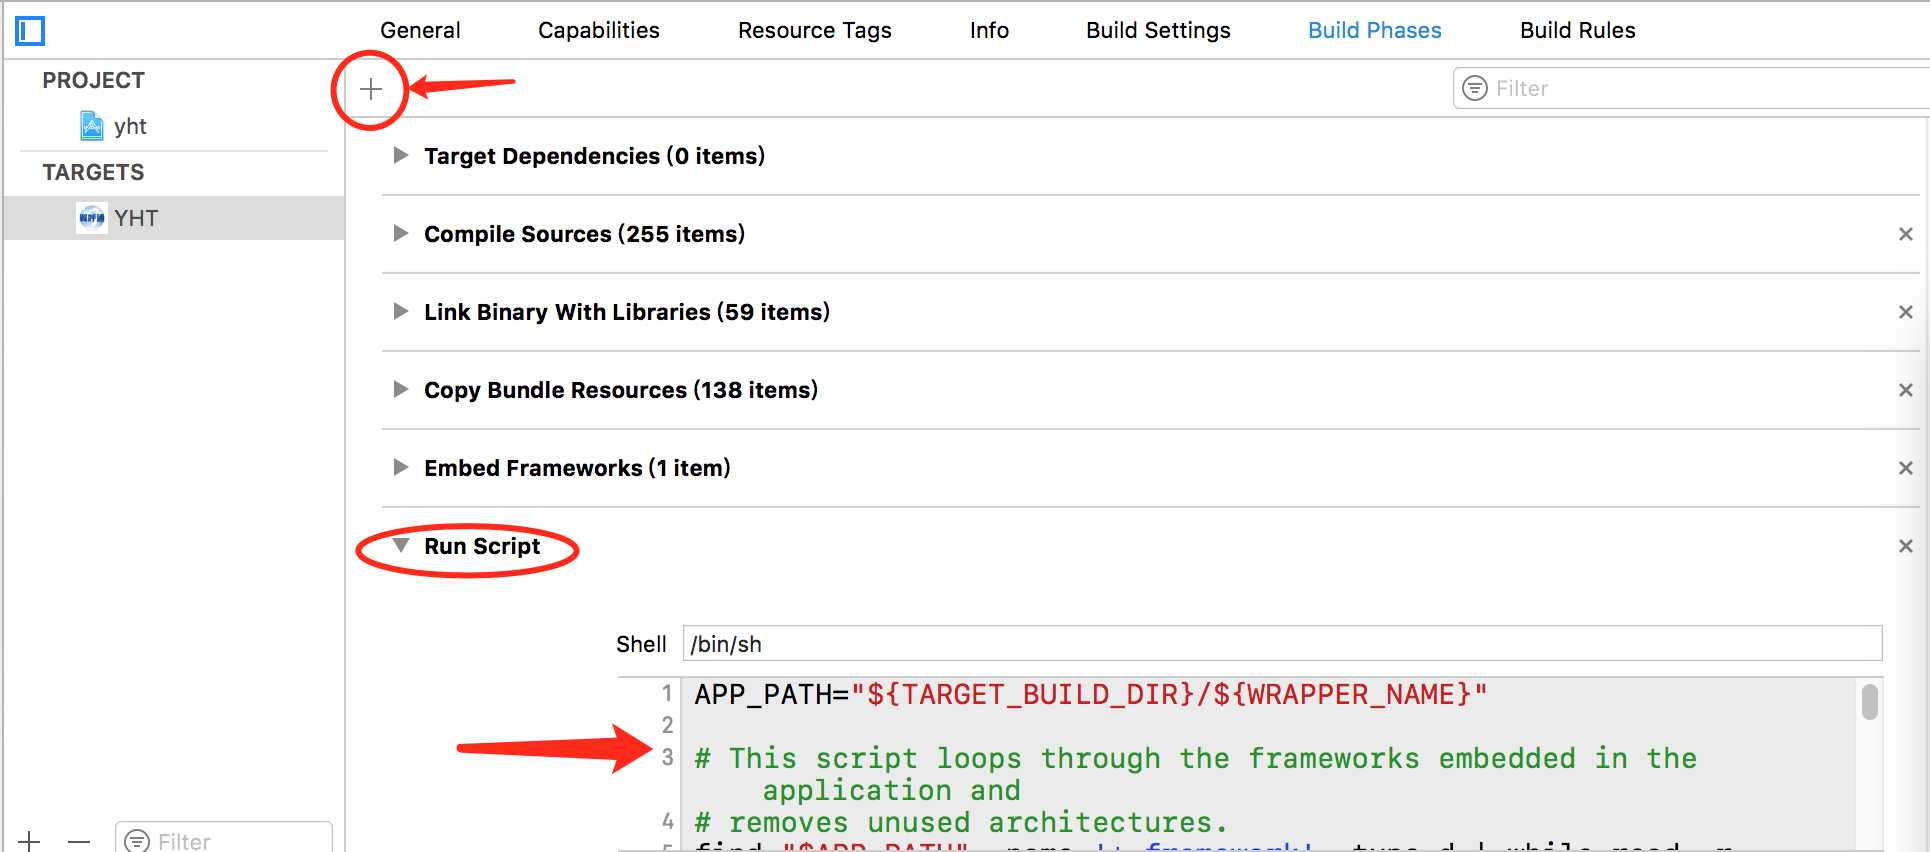Open Resource Tags tab
This screenshot has width=1930, height=852.
(815, 30)
